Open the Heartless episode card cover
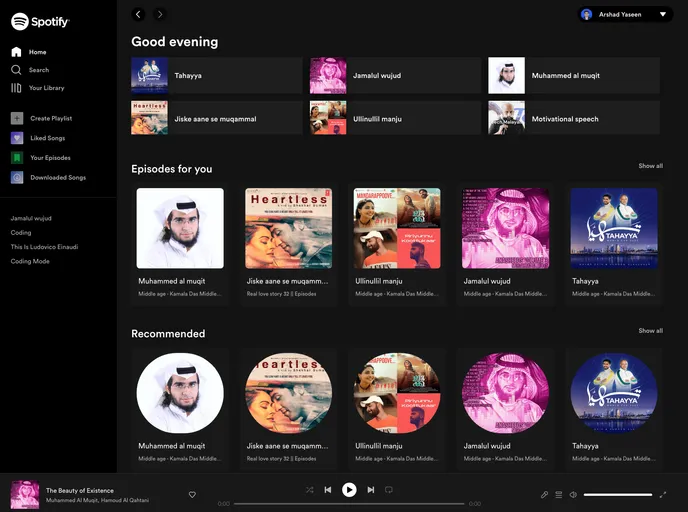Viewport: 688px width, 512px height. point(288,228)
